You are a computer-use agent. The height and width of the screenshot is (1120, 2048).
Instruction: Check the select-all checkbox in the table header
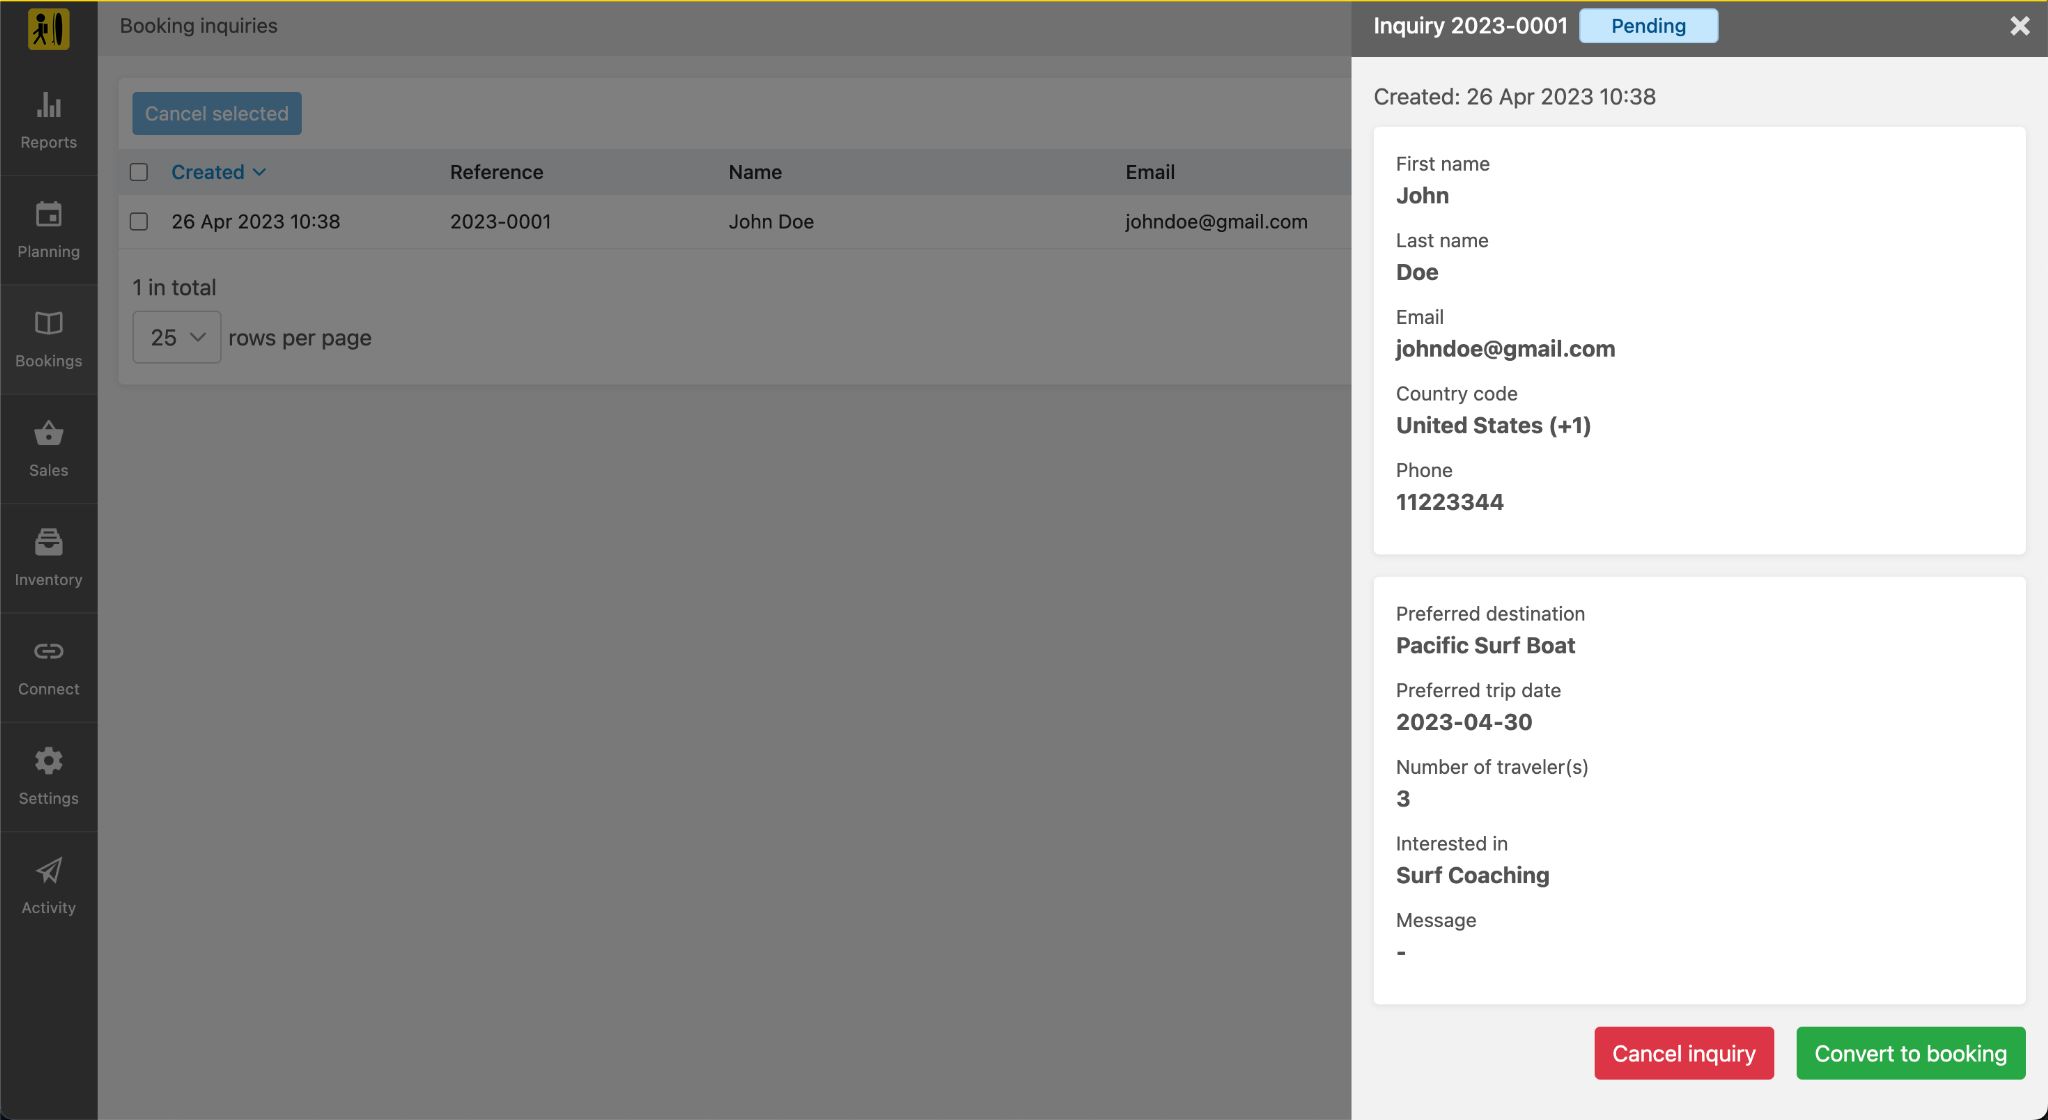[139, 171]
